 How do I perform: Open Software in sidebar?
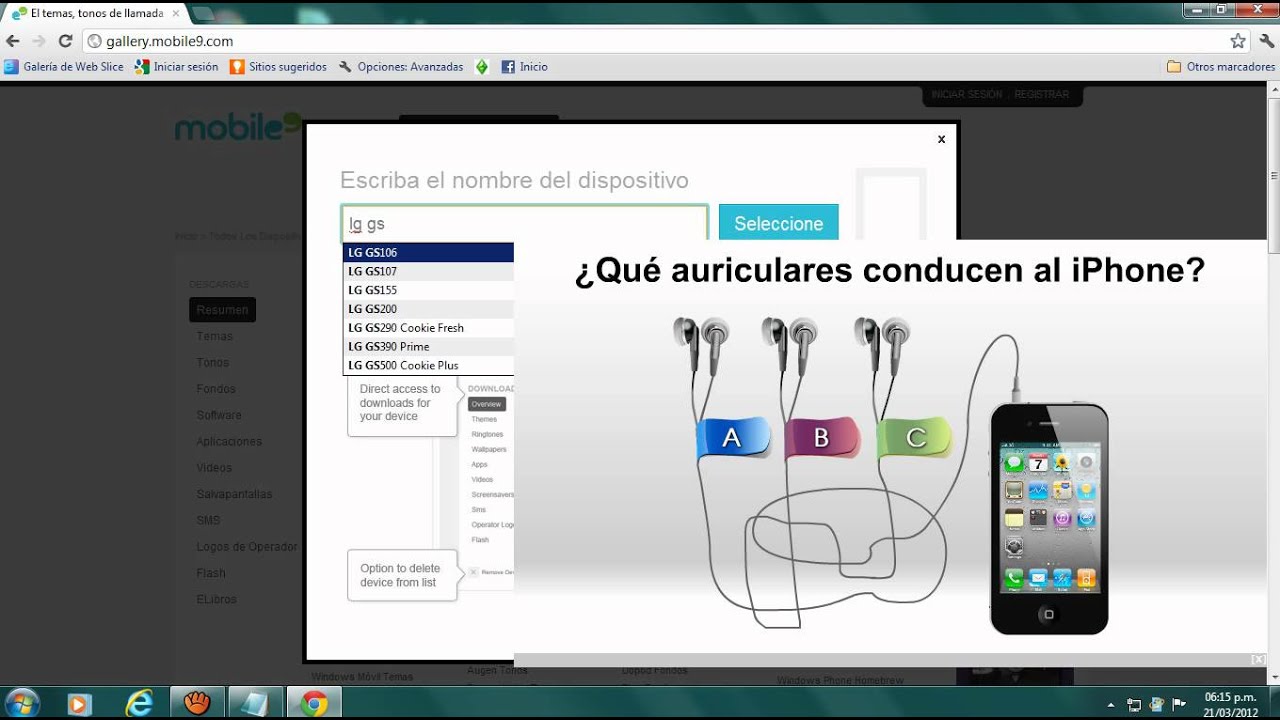[x=219, y=415]
